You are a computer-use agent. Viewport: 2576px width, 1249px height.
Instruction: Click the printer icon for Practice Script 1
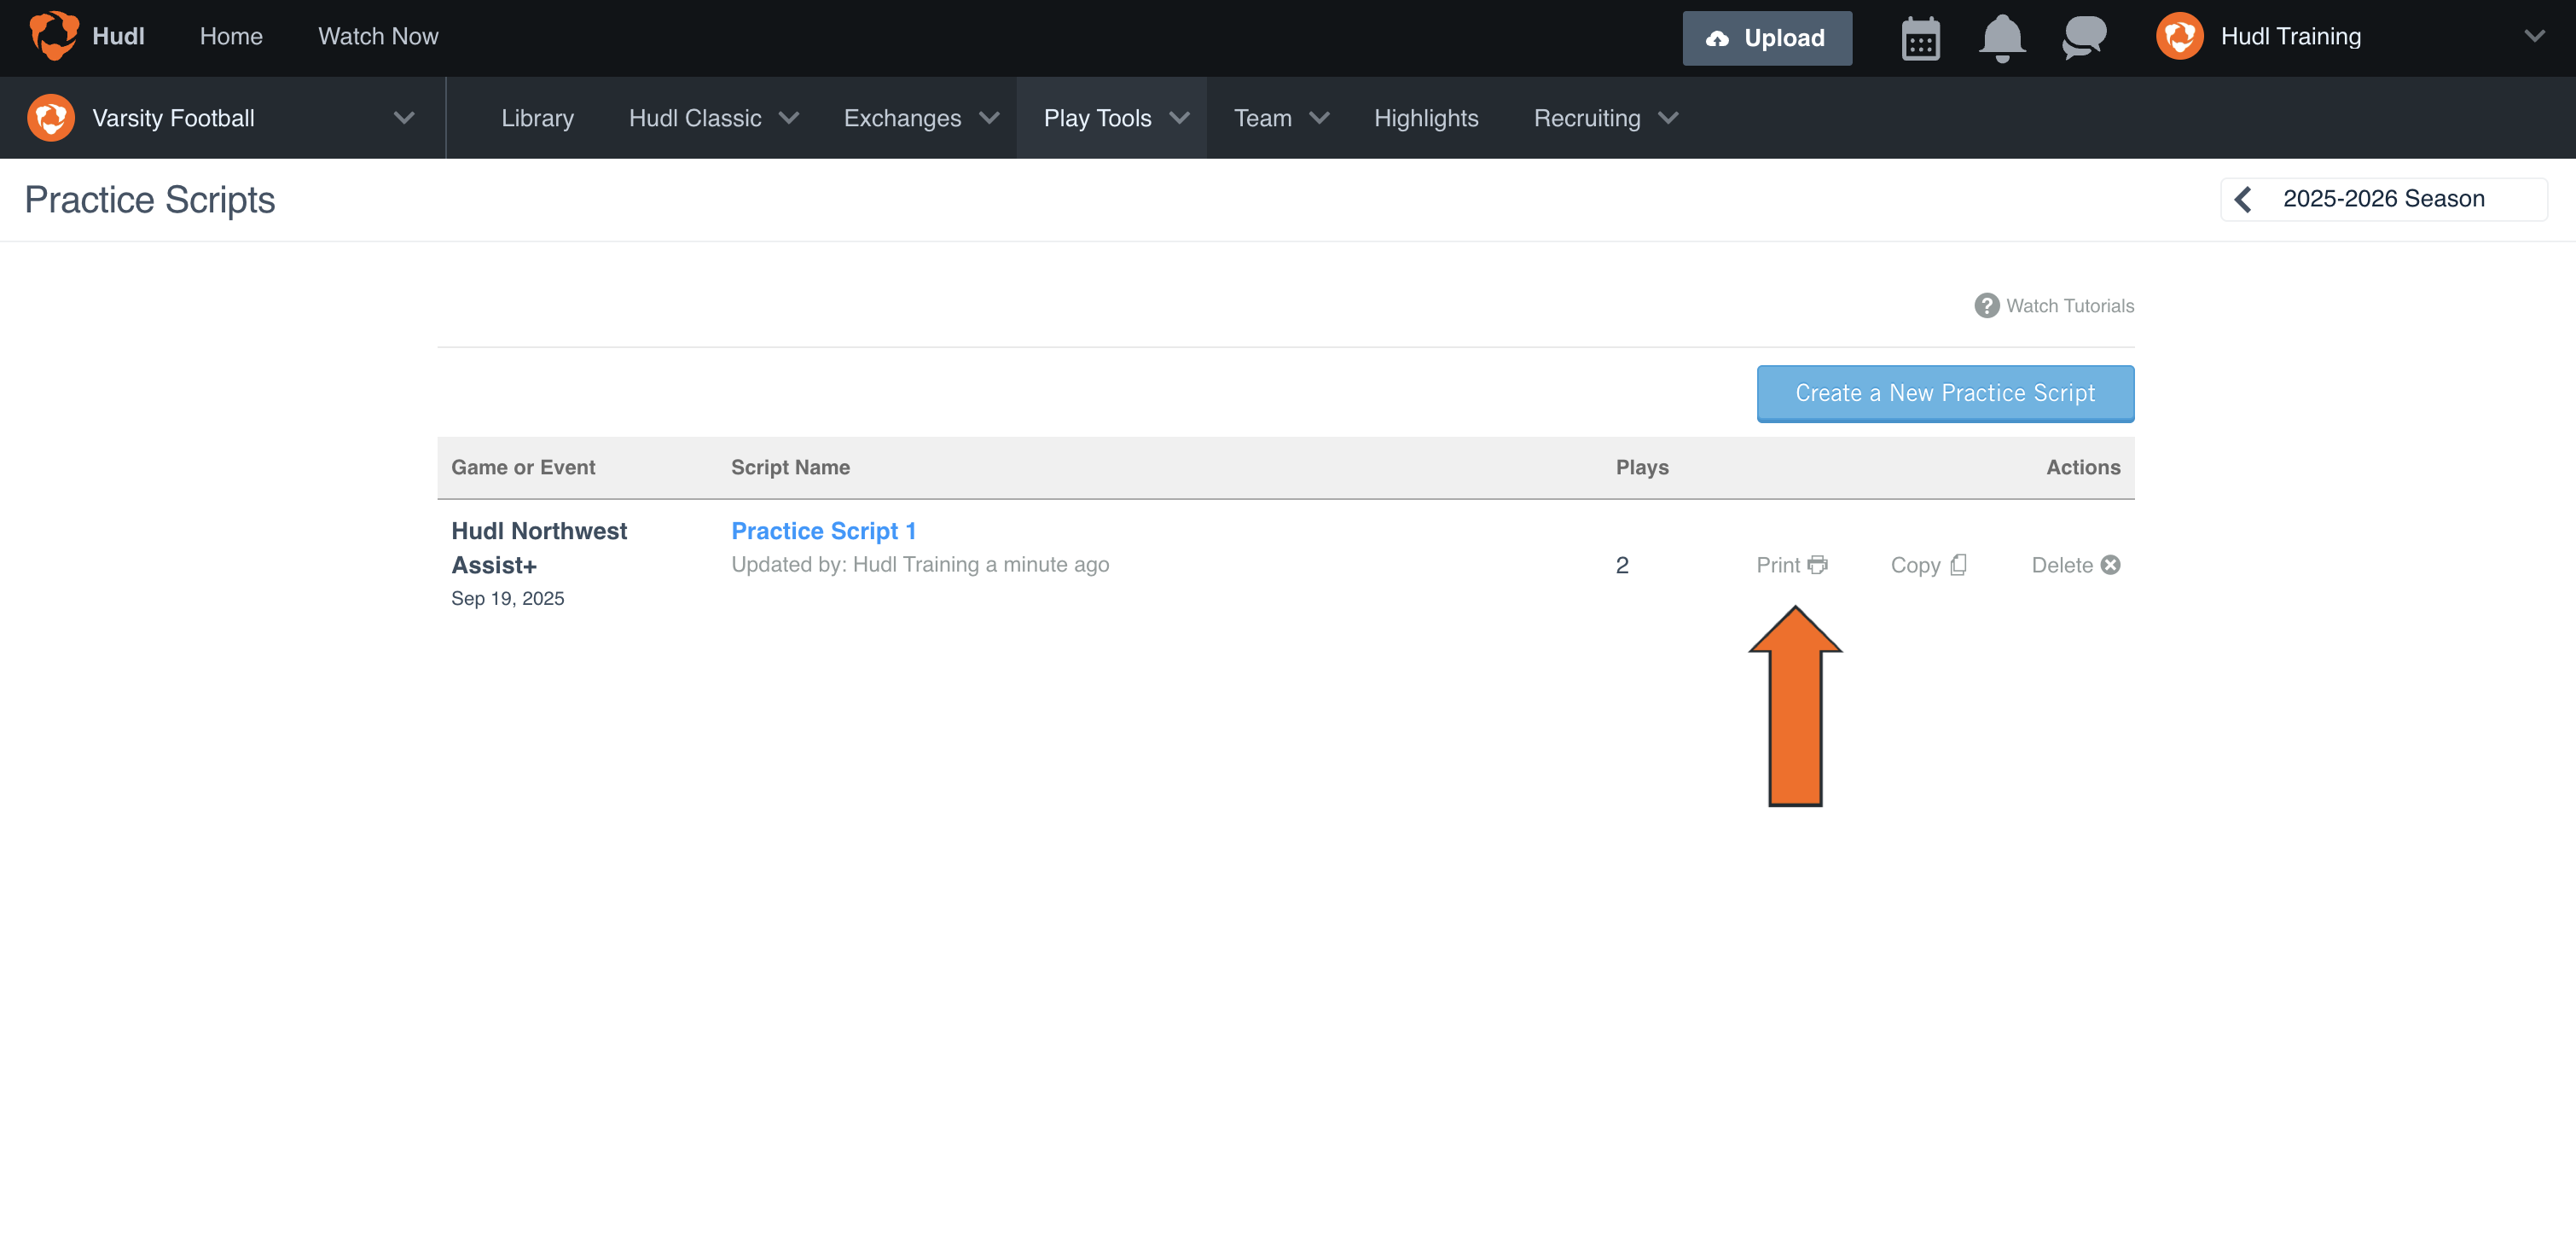1817,565
